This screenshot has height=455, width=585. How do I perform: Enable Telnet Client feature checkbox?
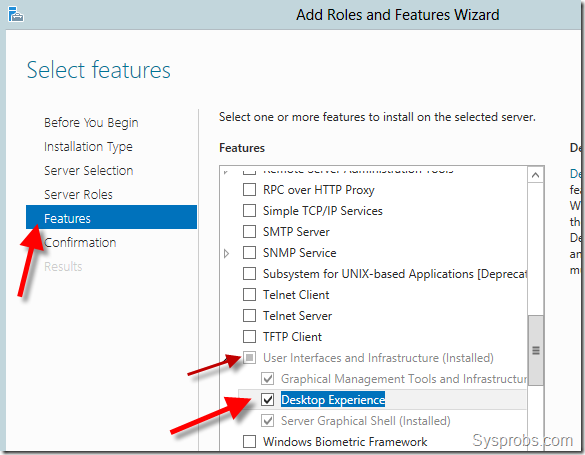[249, 294]
